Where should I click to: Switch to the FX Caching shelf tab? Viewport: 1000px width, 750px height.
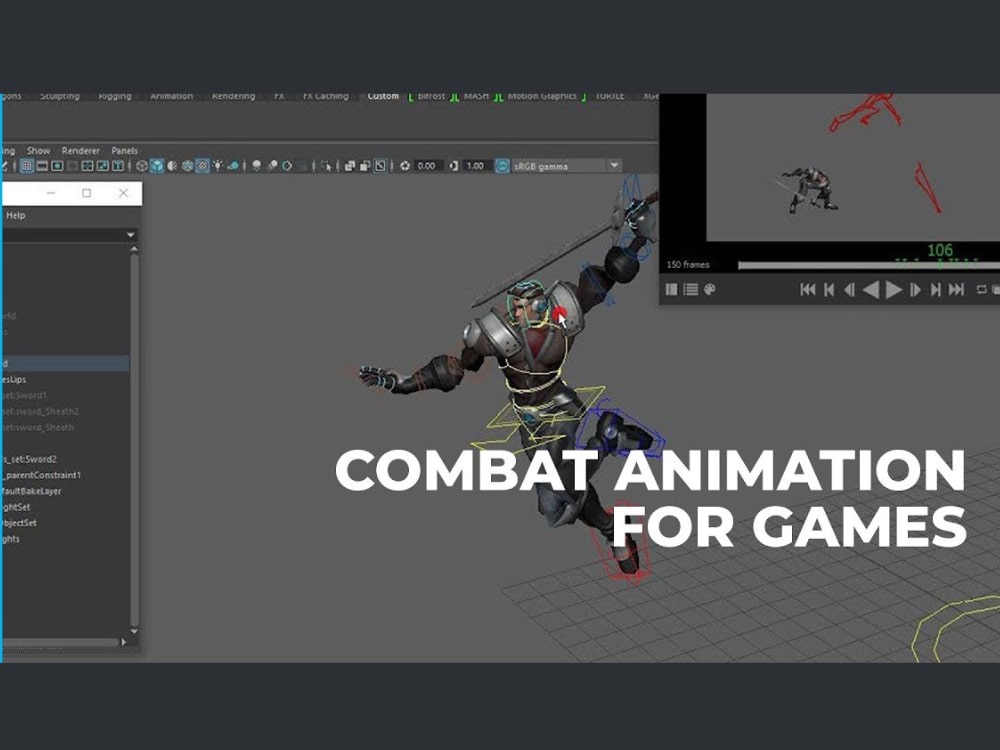325,96
